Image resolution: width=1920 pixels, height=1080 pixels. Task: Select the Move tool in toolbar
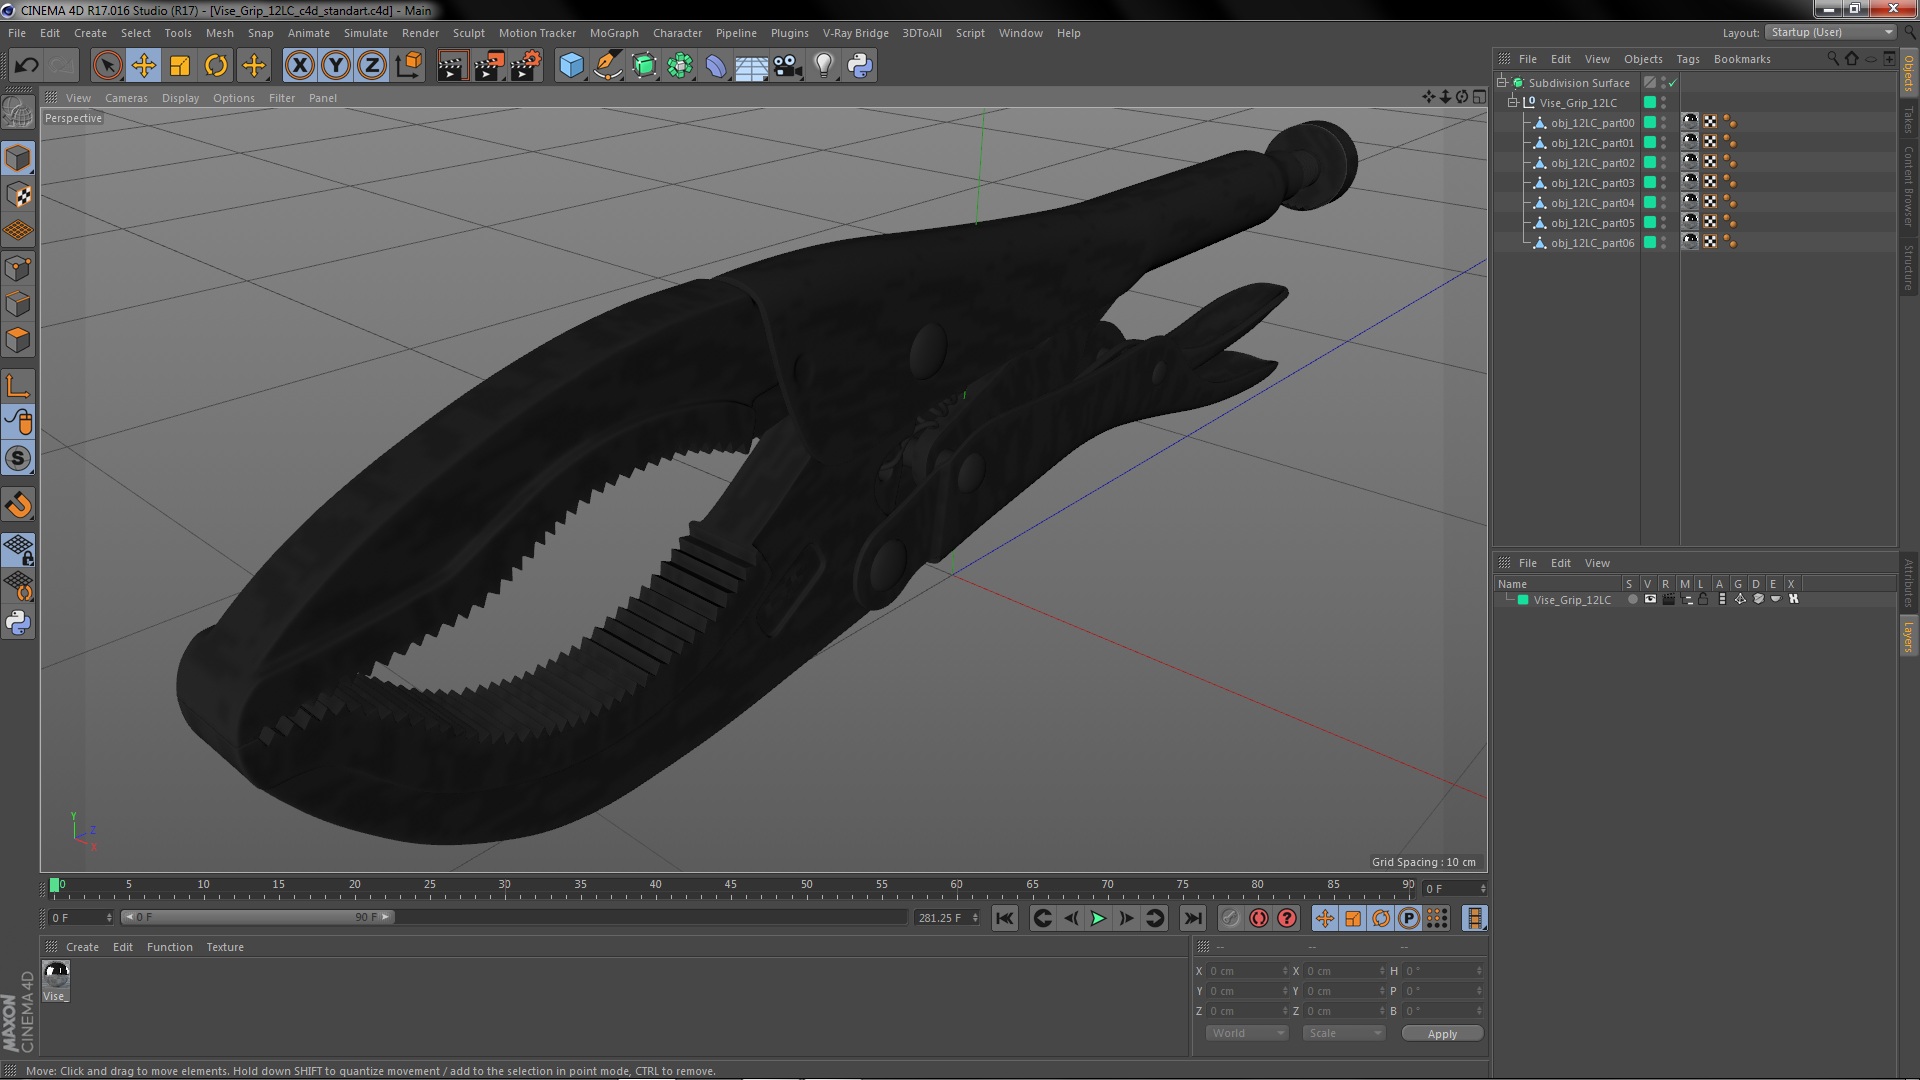pyautogui.click(x=144, y=65)
